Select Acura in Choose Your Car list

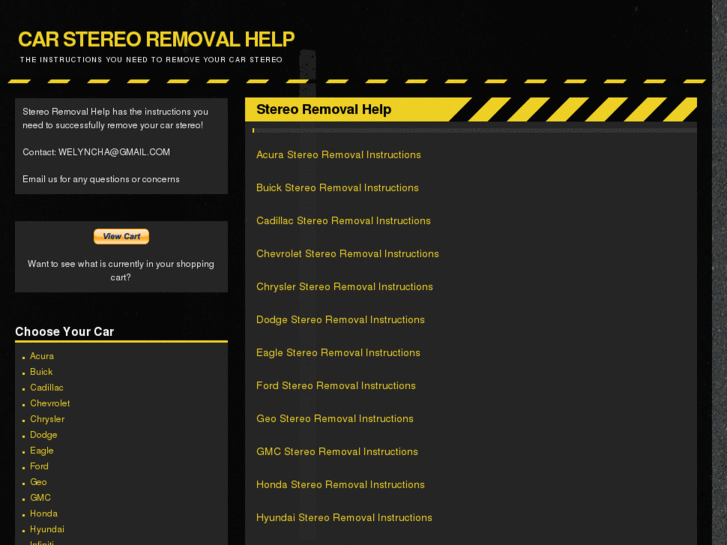(x=42, y=356)
